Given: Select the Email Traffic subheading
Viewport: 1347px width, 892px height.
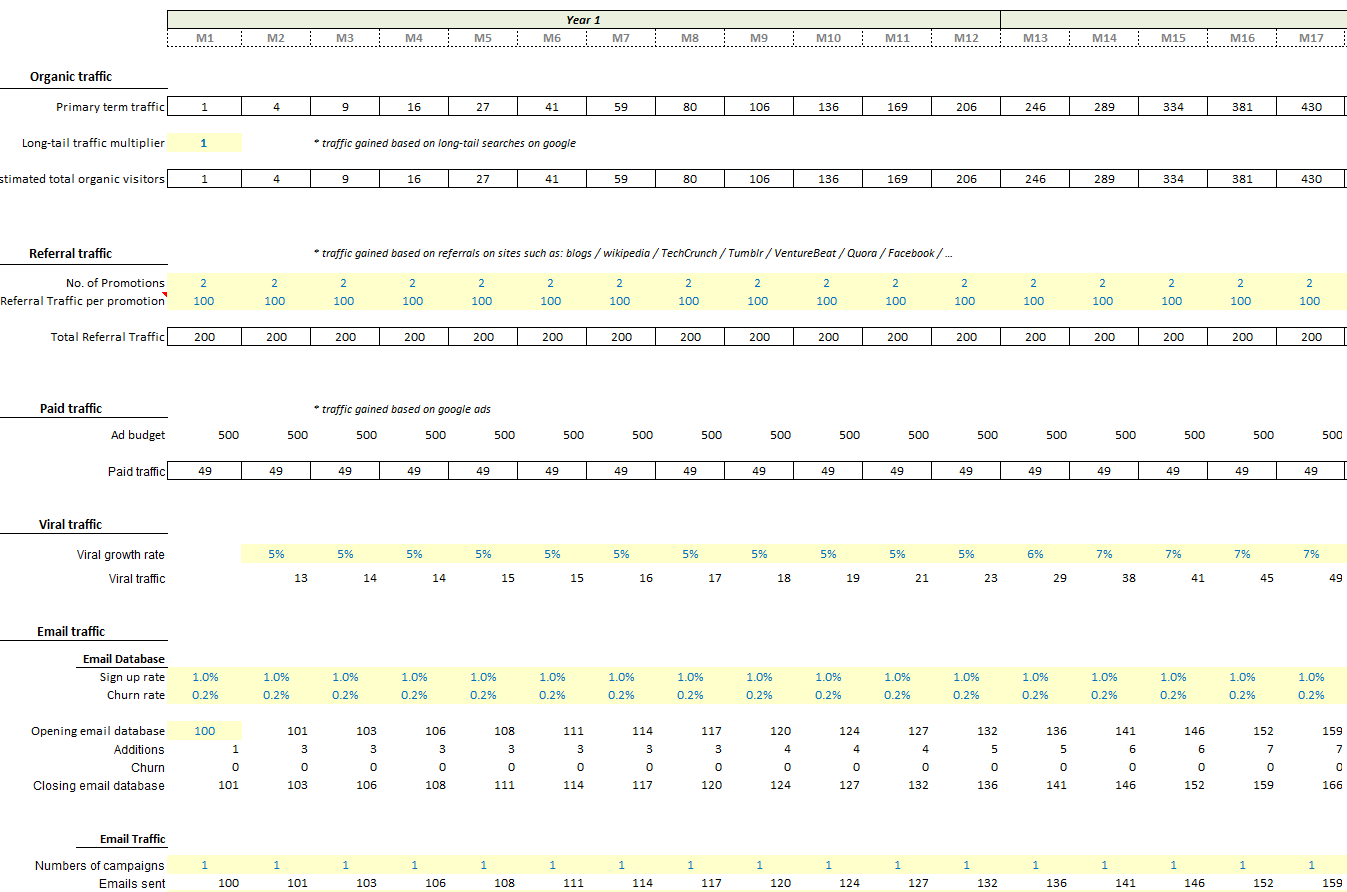Looking at the screenshot, I should 133,840.
